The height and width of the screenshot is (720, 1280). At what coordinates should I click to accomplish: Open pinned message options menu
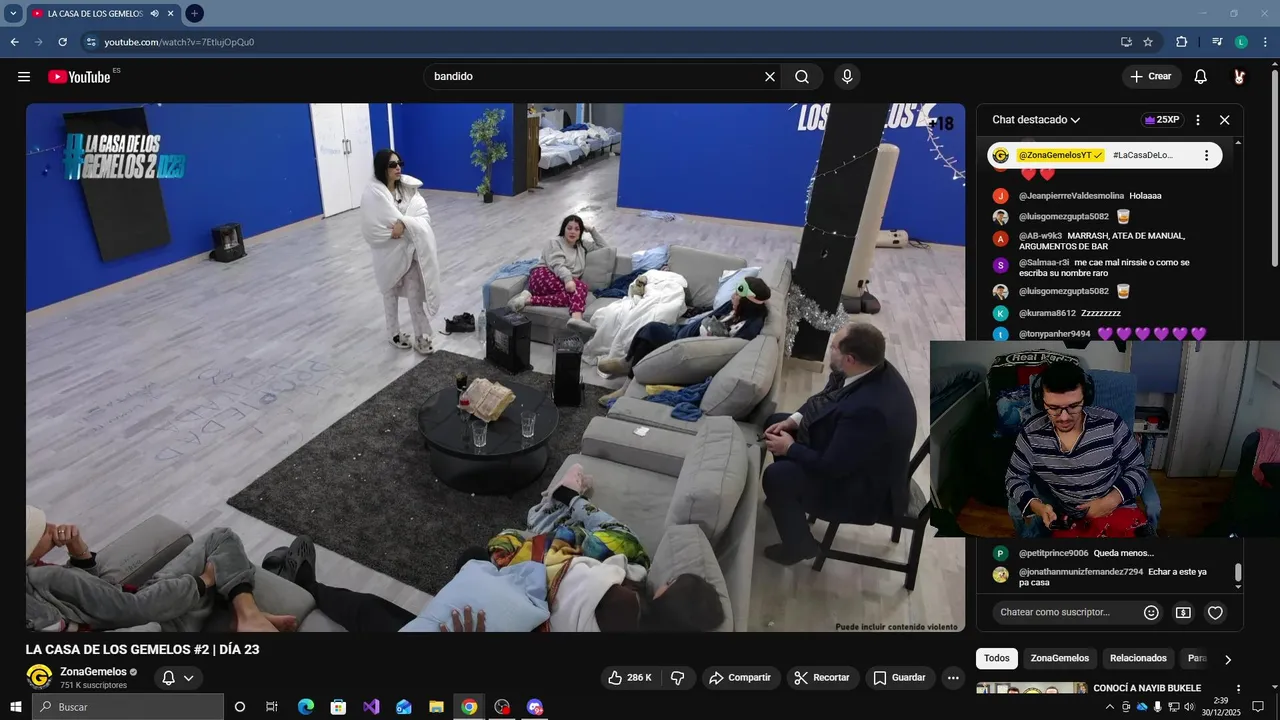pos(1206,155)
